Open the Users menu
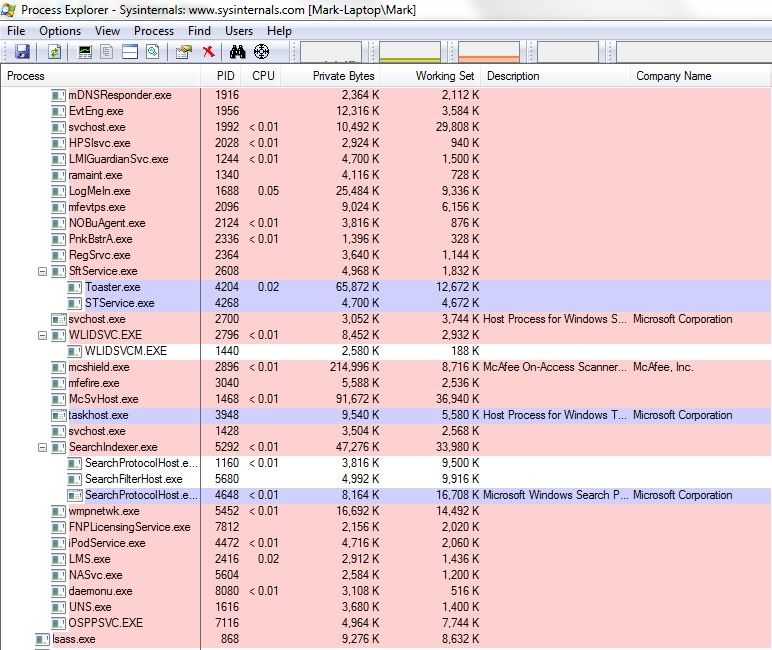 click(239, 31)
